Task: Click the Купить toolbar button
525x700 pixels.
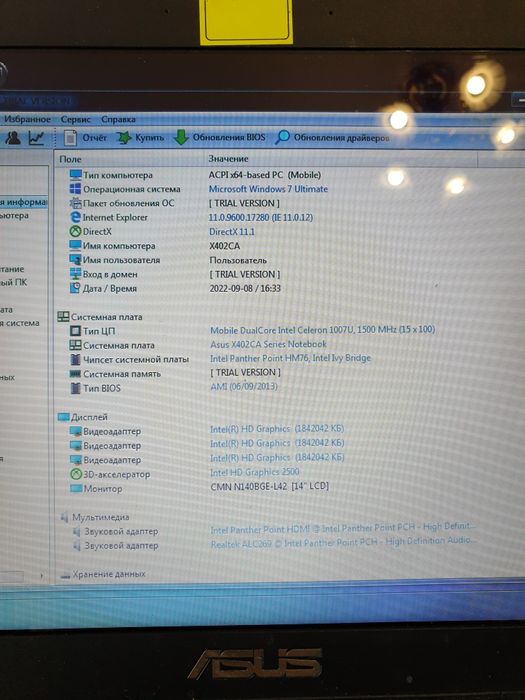Action: (141, 138)
